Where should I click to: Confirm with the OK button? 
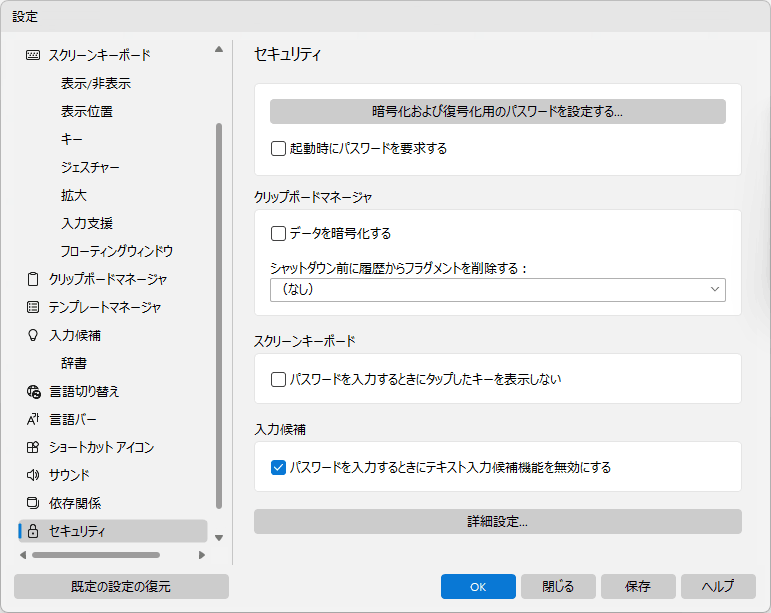[x=478, y=586]
